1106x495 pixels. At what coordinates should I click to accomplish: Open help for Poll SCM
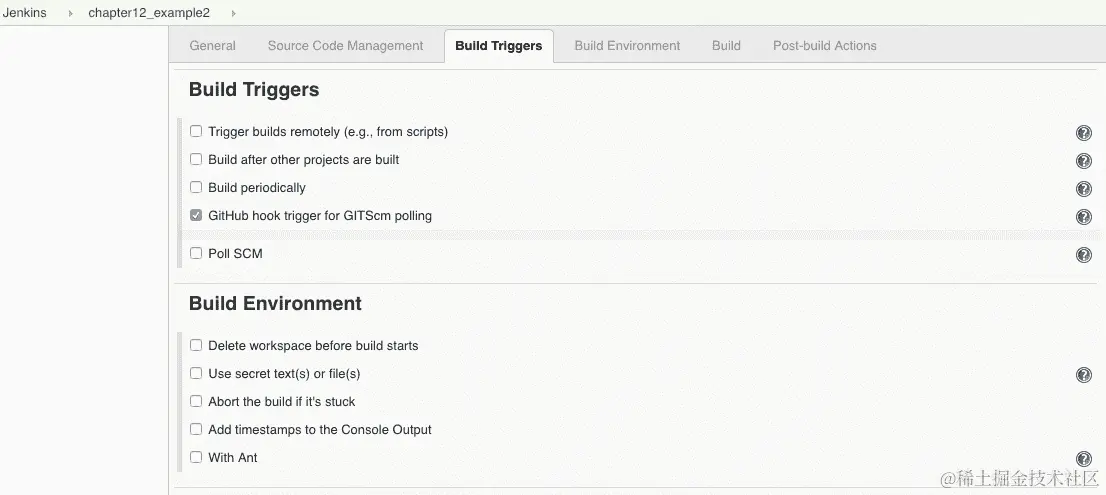pos(1083,255)
